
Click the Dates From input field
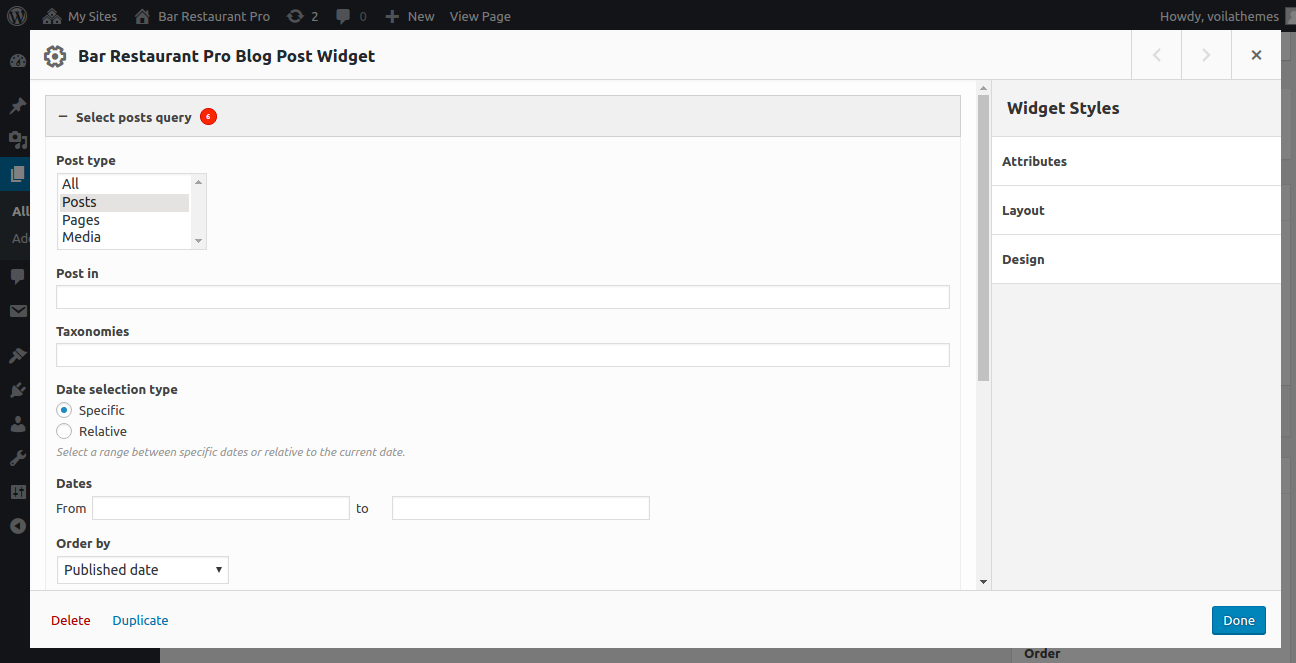[x=221, y=508]
